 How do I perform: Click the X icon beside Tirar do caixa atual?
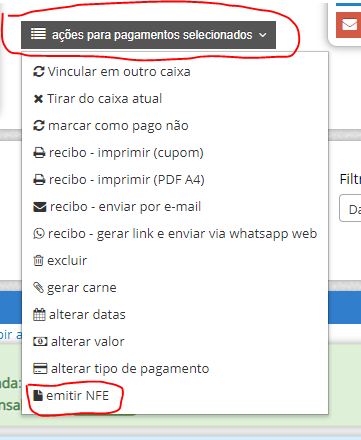38,99
